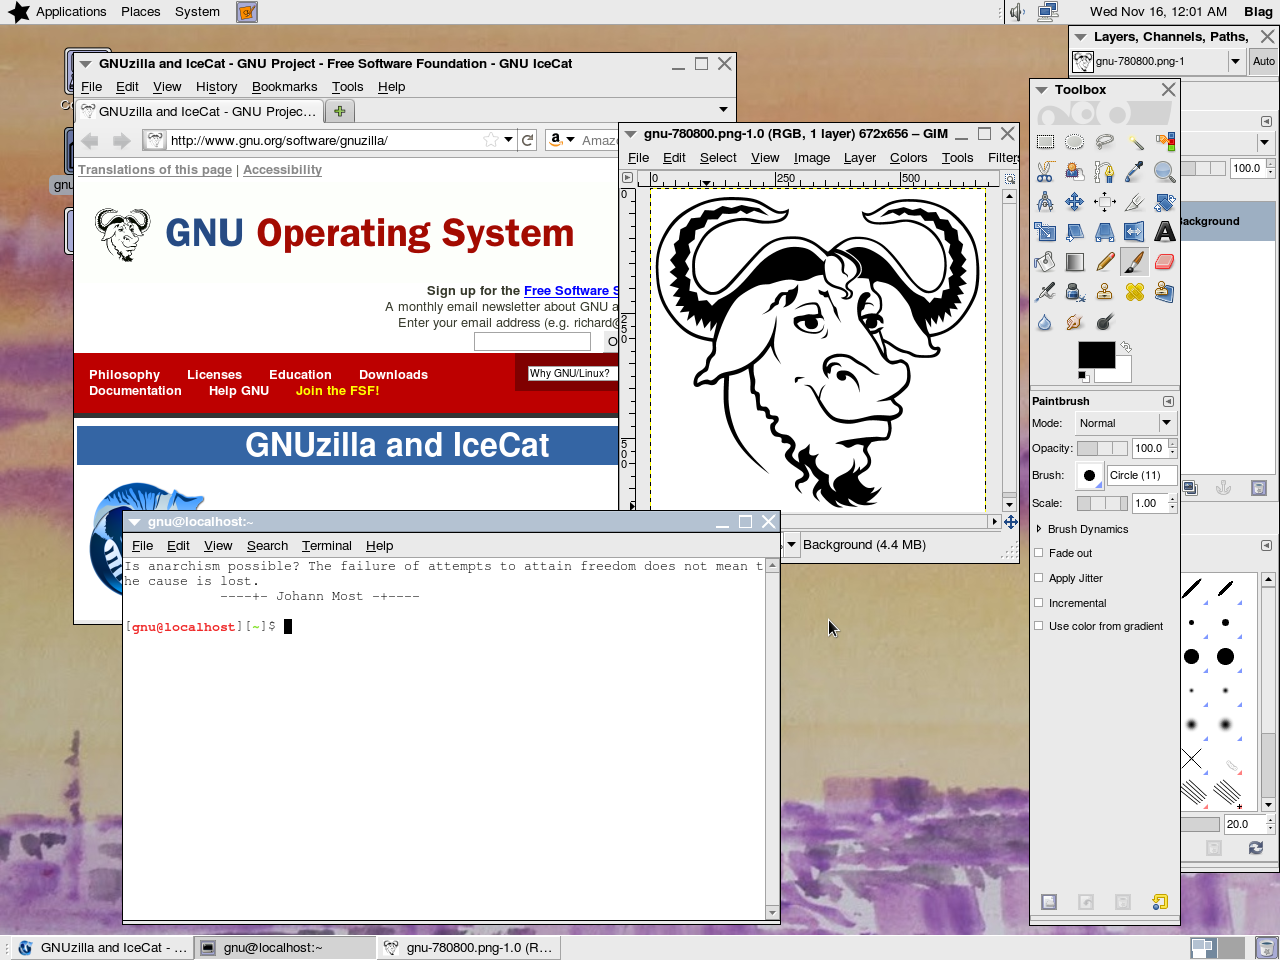Select the Ink tool
Screen dimensions: 1280x960
coord(1074,292)
